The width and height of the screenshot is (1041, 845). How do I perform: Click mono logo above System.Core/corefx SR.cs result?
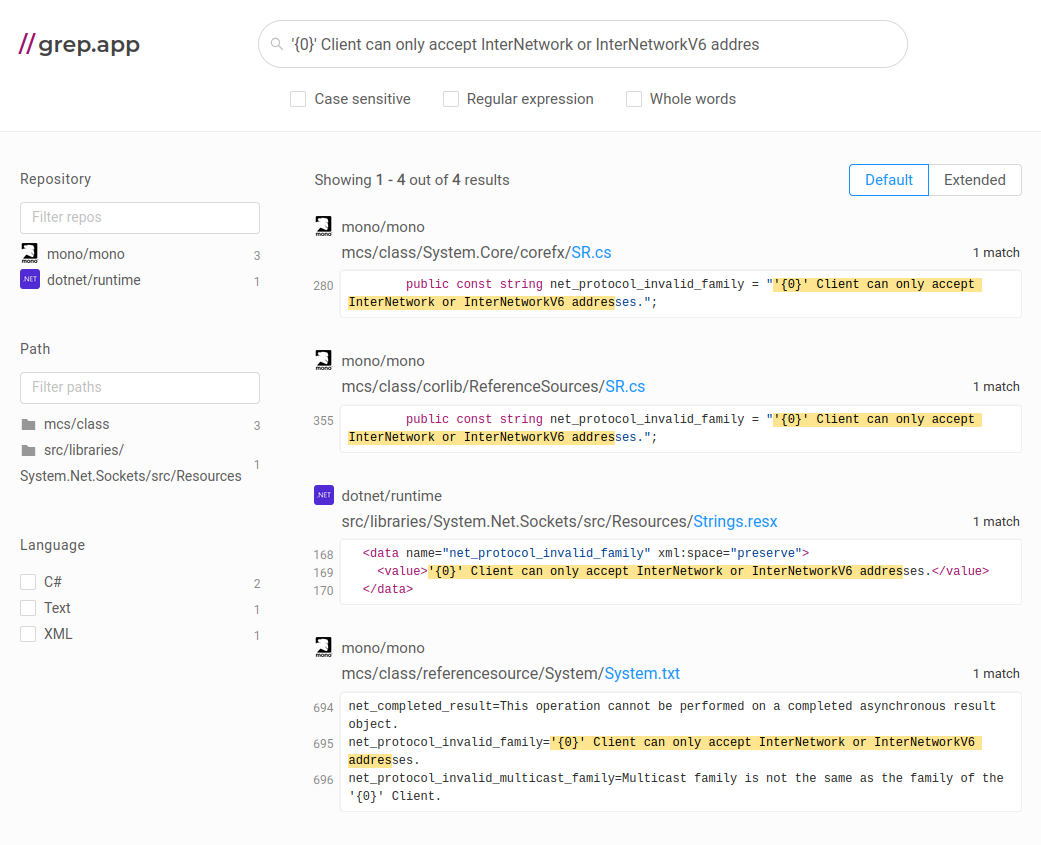pos(323,226)
